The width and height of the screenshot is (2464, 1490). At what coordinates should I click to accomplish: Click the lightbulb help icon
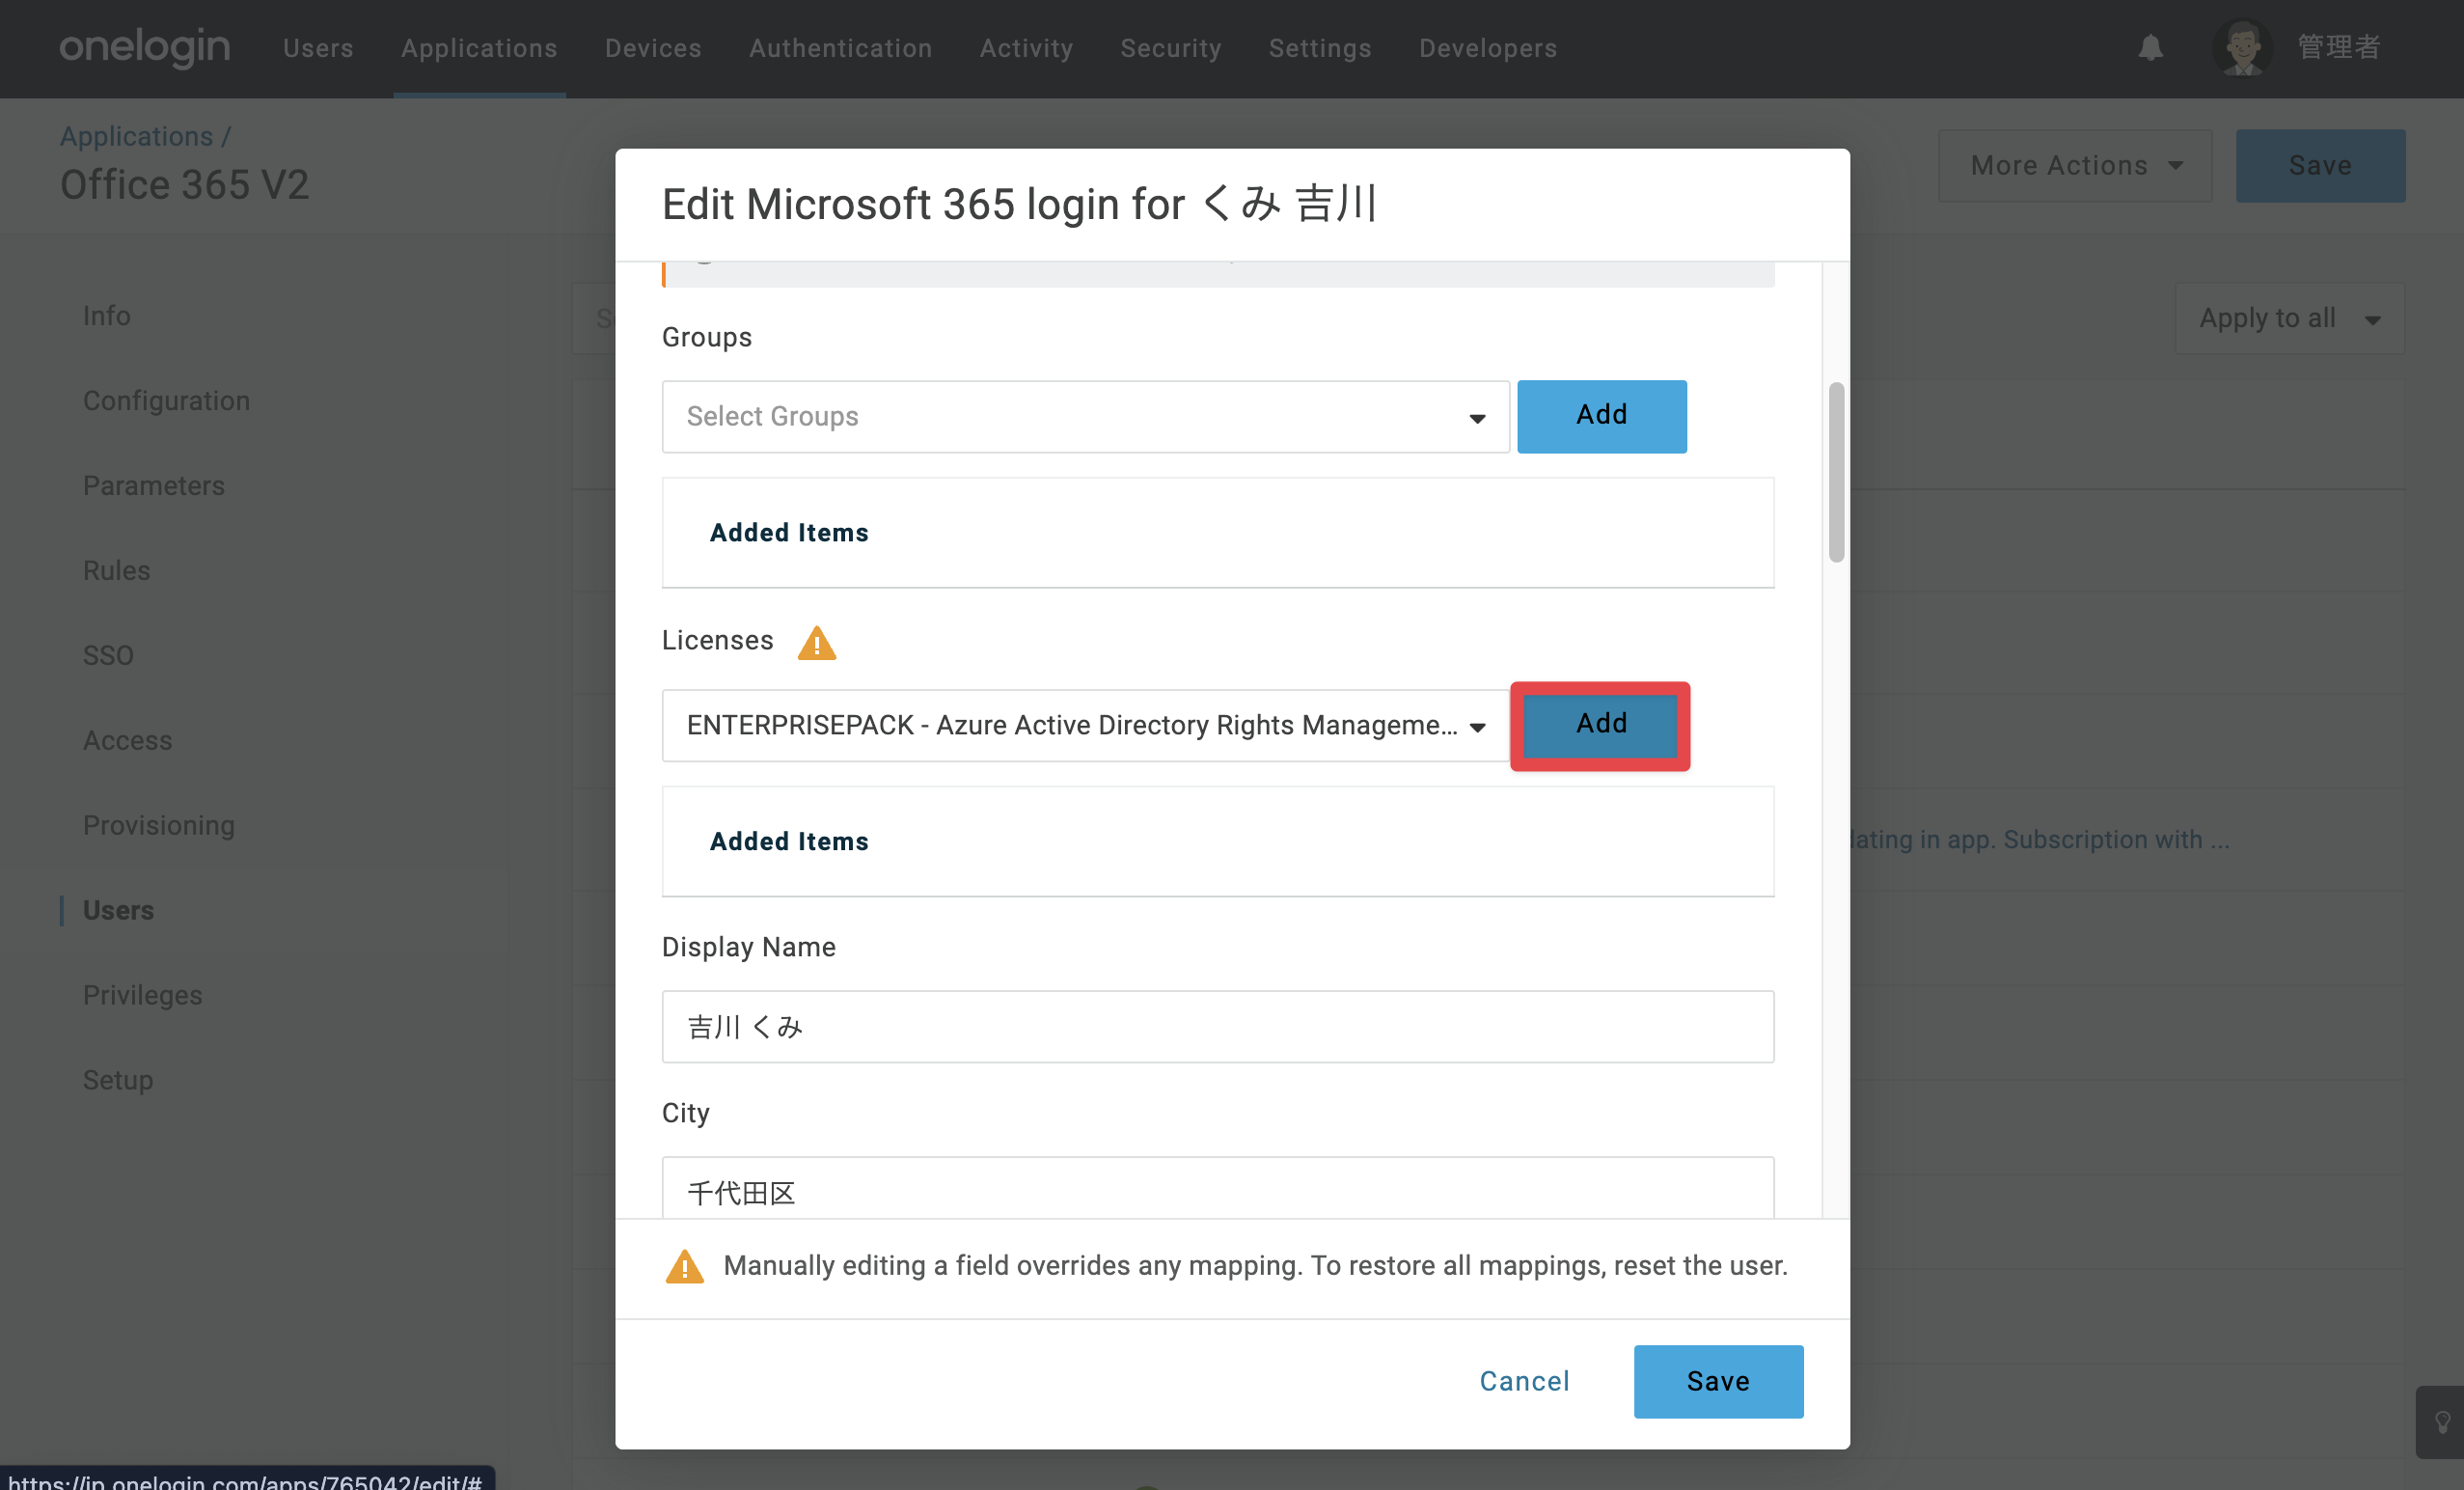point(2442,1421)
